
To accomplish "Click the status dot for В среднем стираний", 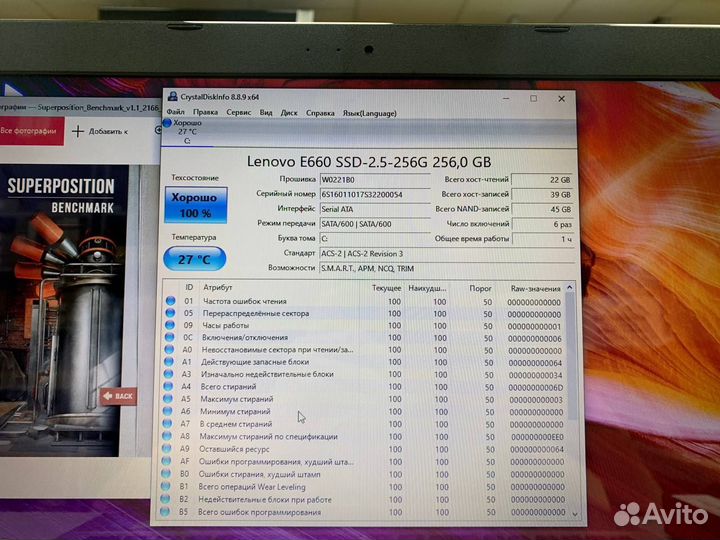I will [x=167, y=423].
